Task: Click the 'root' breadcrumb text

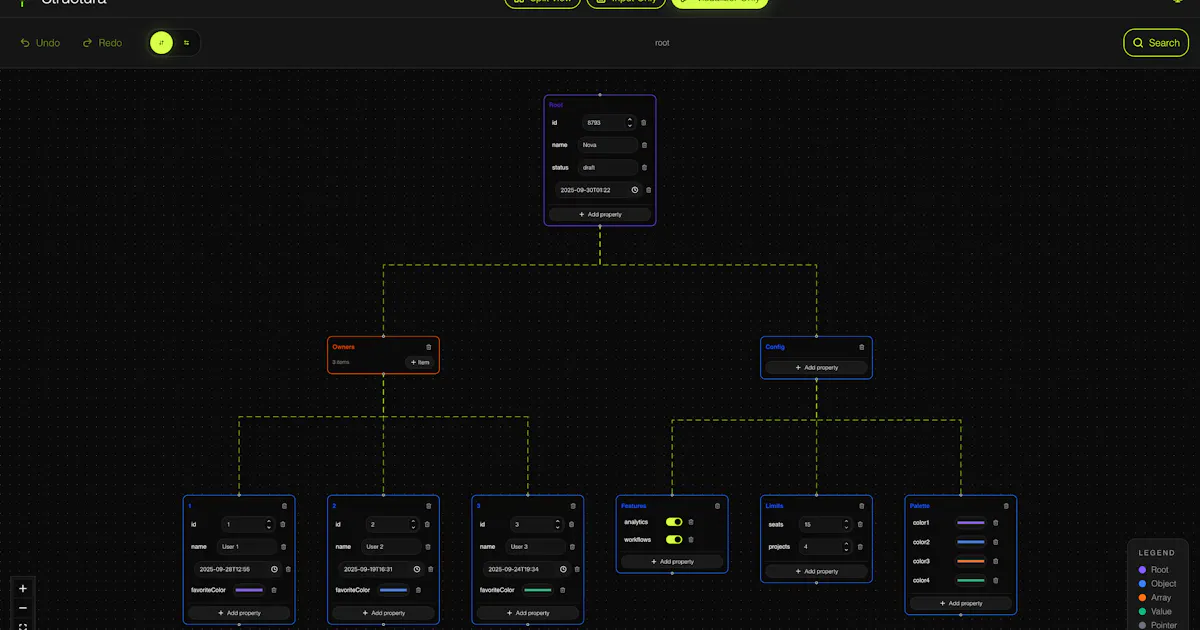Action: [662, 43]
